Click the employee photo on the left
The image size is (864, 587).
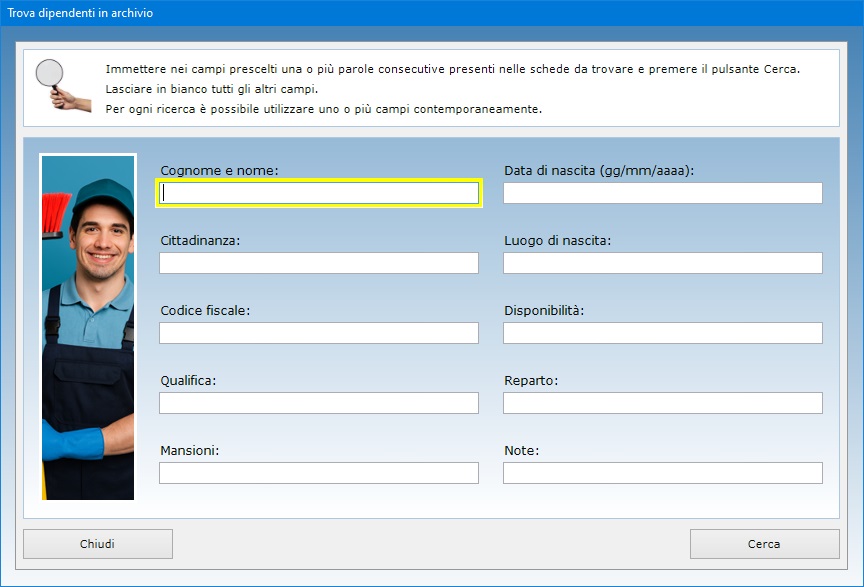pyautogui.click(x=88, y=326)
